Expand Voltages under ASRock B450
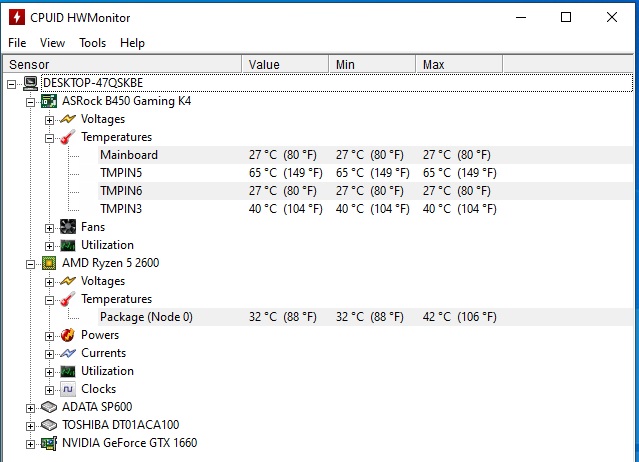 pyautogui.click(x=49, y=120)
